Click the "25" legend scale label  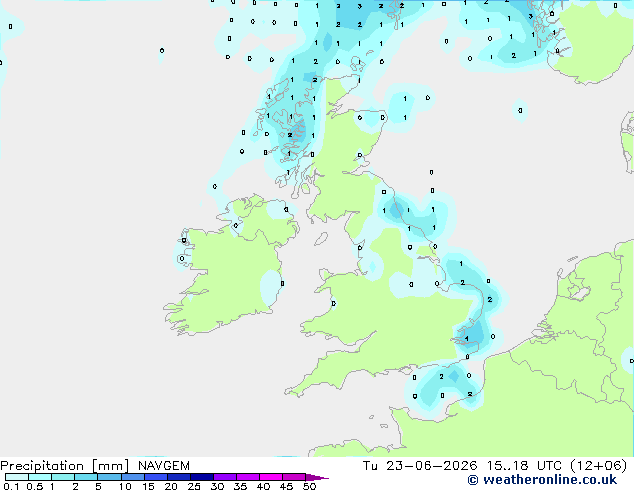[194, 486]
